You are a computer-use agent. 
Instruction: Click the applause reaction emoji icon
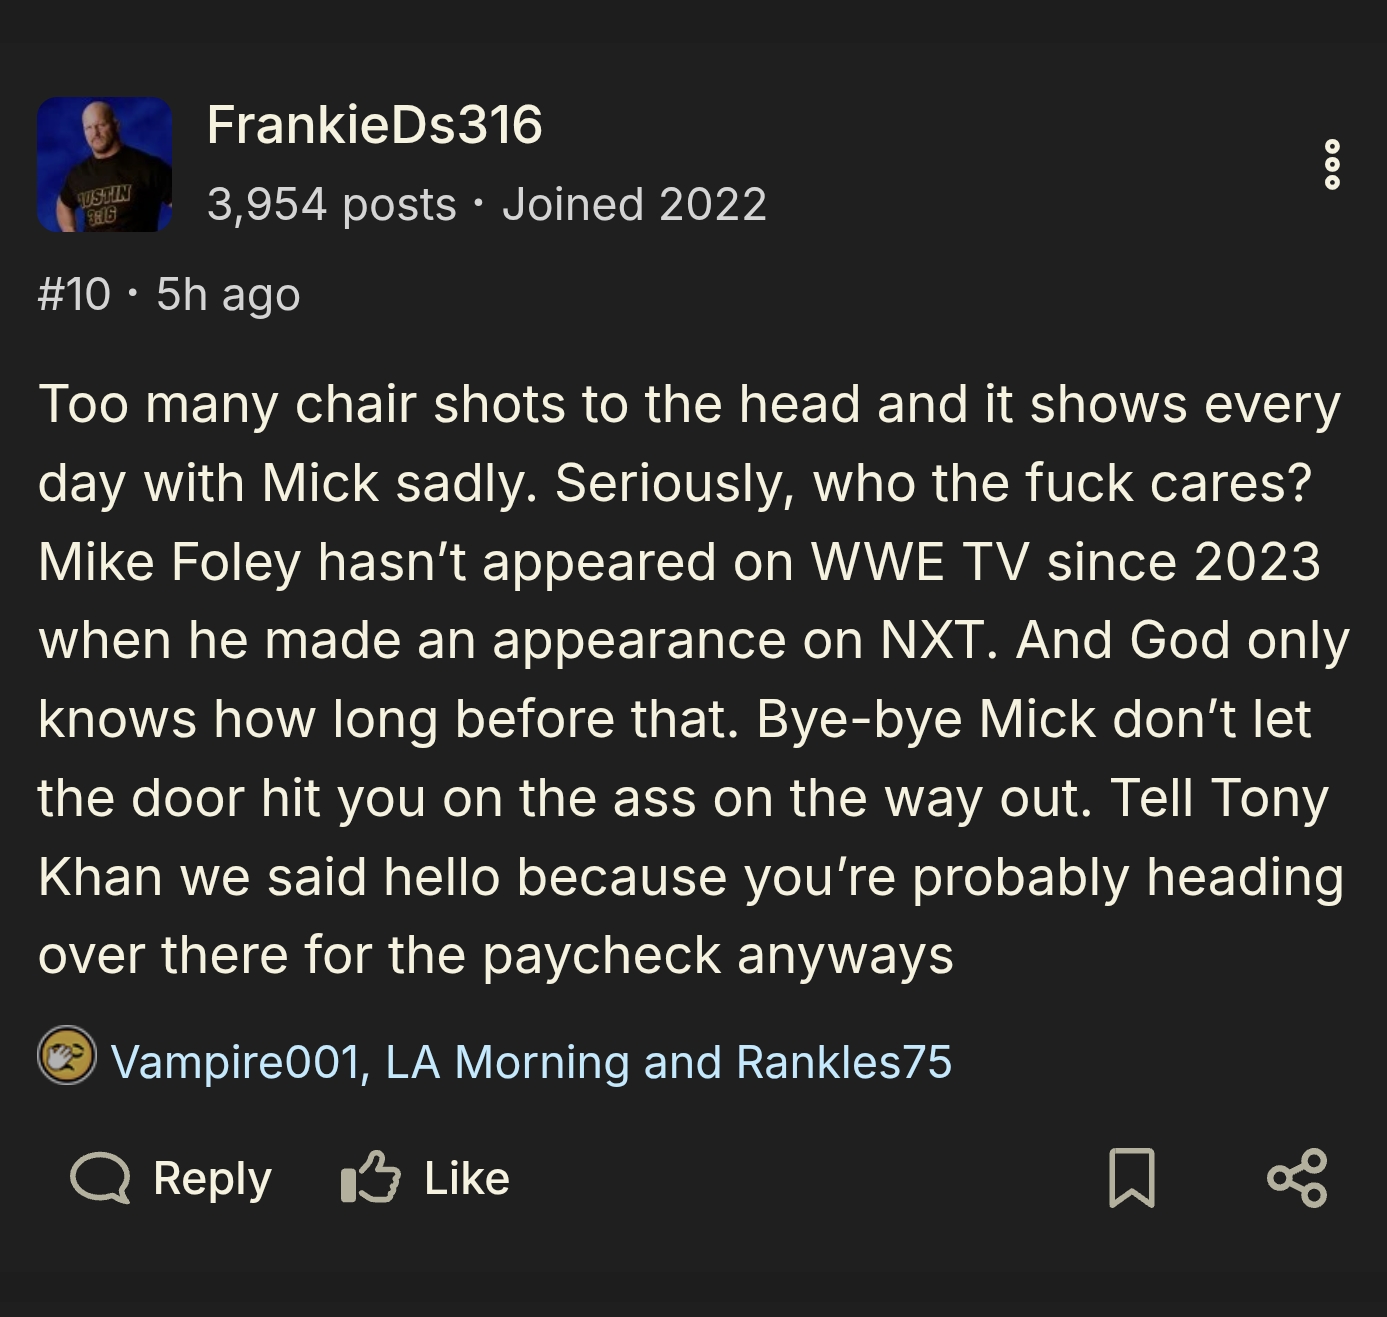67,1056
